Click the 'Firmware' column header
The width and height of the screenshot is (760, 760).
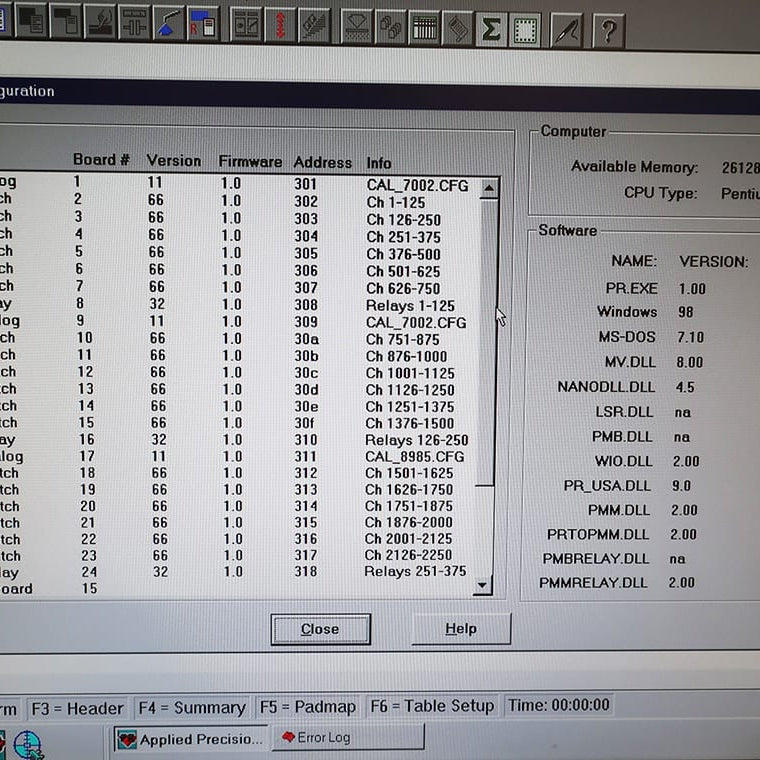click(250, 161)
